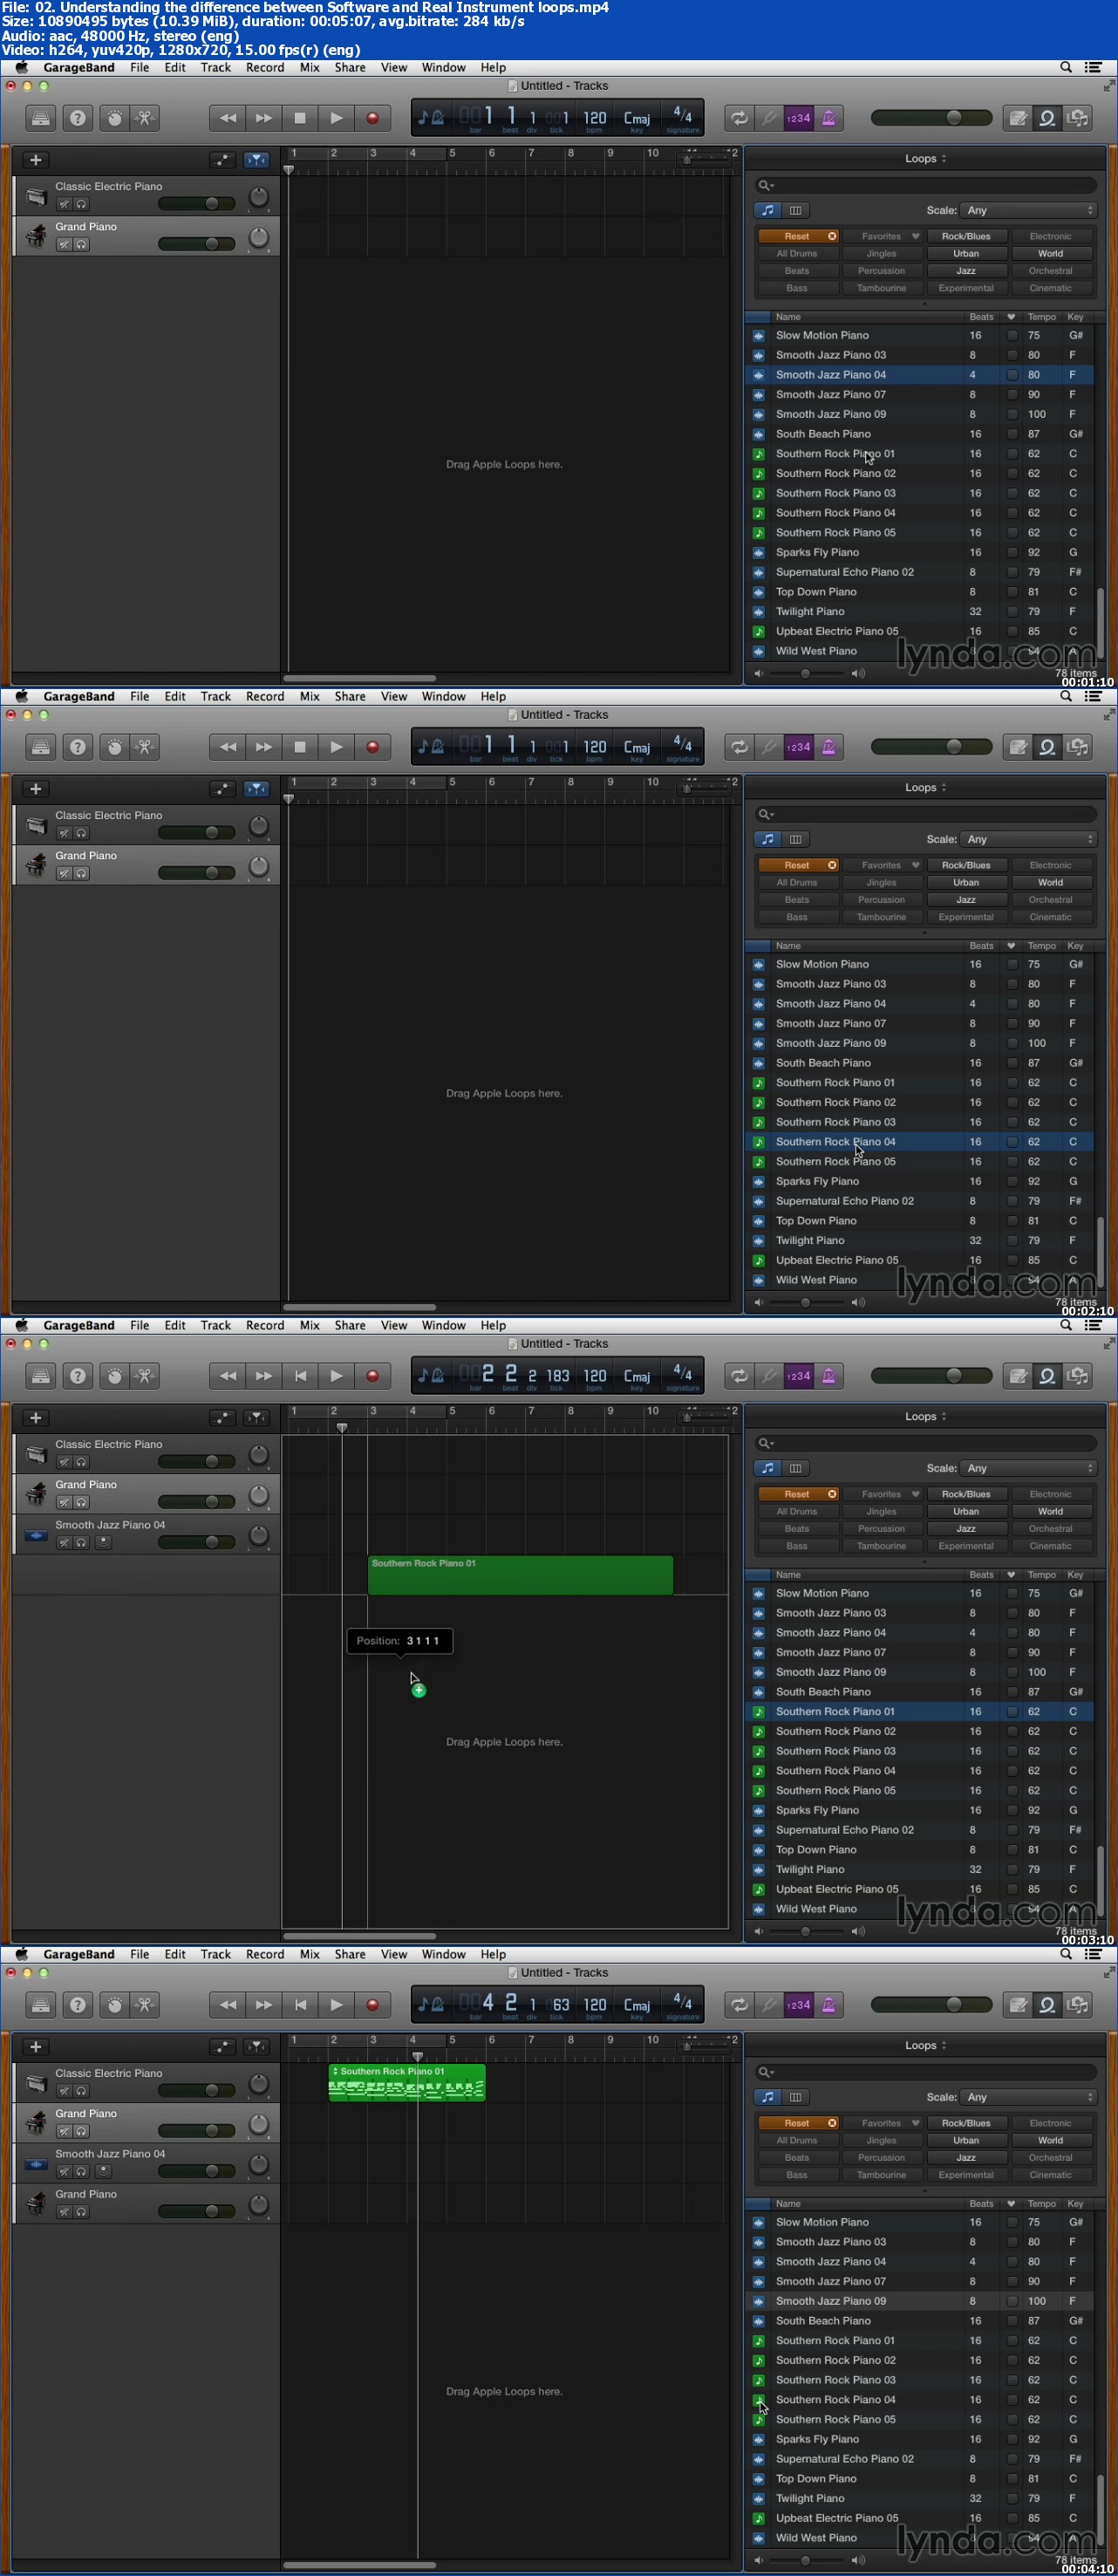The image size is (1118, 2576).
Task: Toggle the Metronome in the 00:01:10 frame
Action: point(829,118)
